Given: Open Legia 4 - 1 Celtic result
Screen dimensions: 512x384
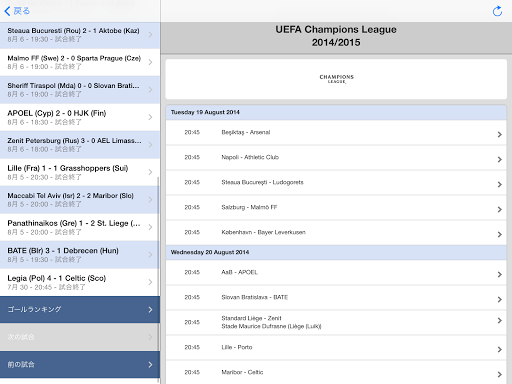Looking at the screenshot, I should pos(80,282).
